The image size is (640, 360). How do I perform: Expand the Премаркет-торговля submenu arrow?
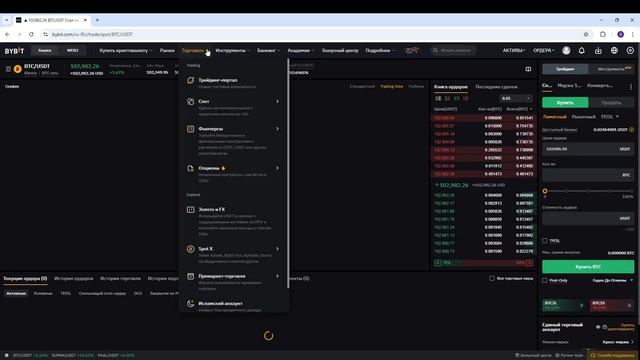point(278,276)
